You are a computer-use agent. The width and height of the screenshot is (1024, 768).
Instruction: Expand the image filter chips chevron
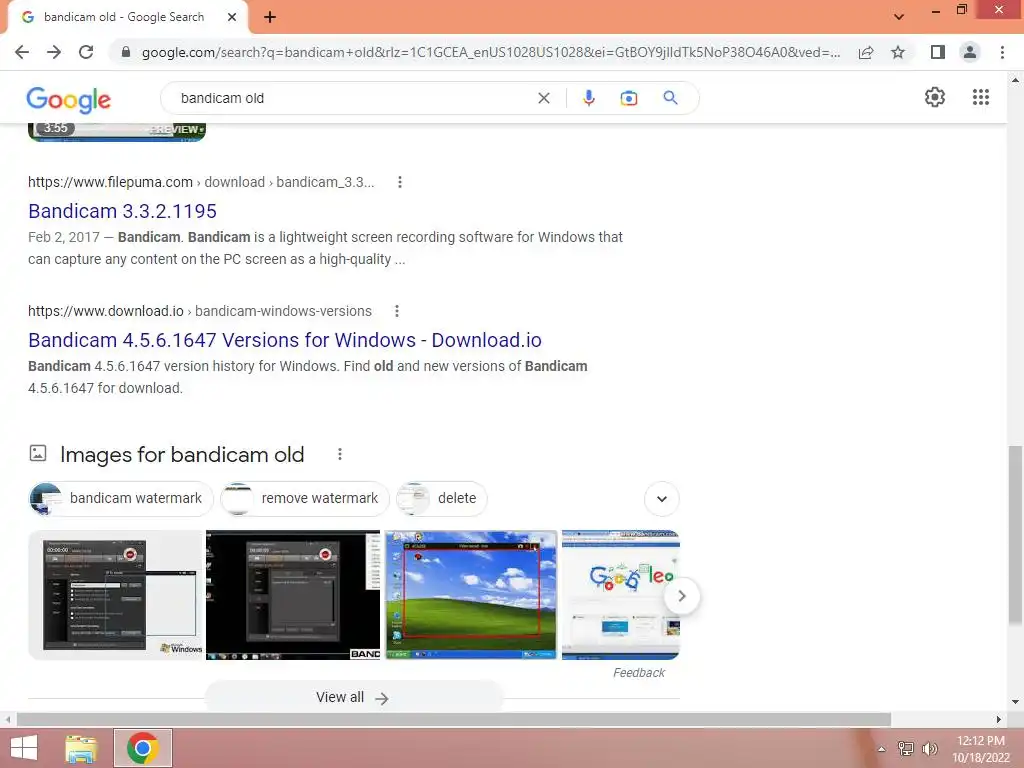(x=662, y=499)
